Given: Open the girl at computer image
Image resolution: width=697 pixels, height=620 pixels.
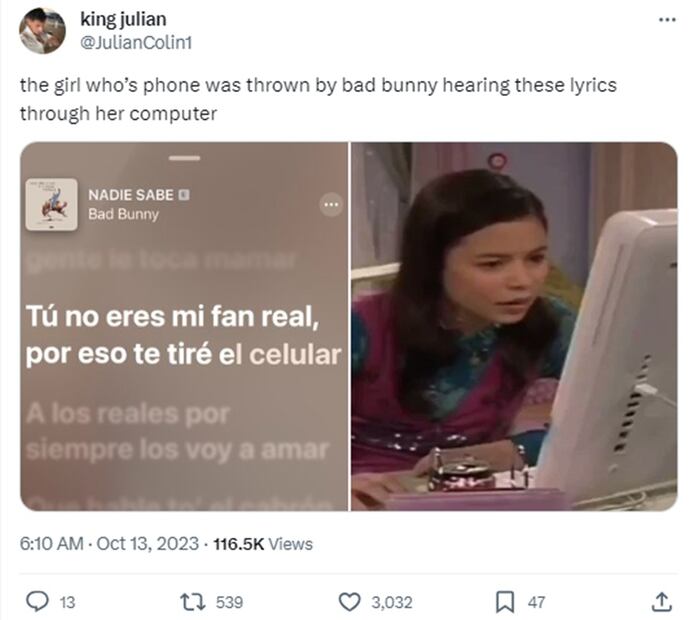Looking at the screenshot, I should 514,327.
